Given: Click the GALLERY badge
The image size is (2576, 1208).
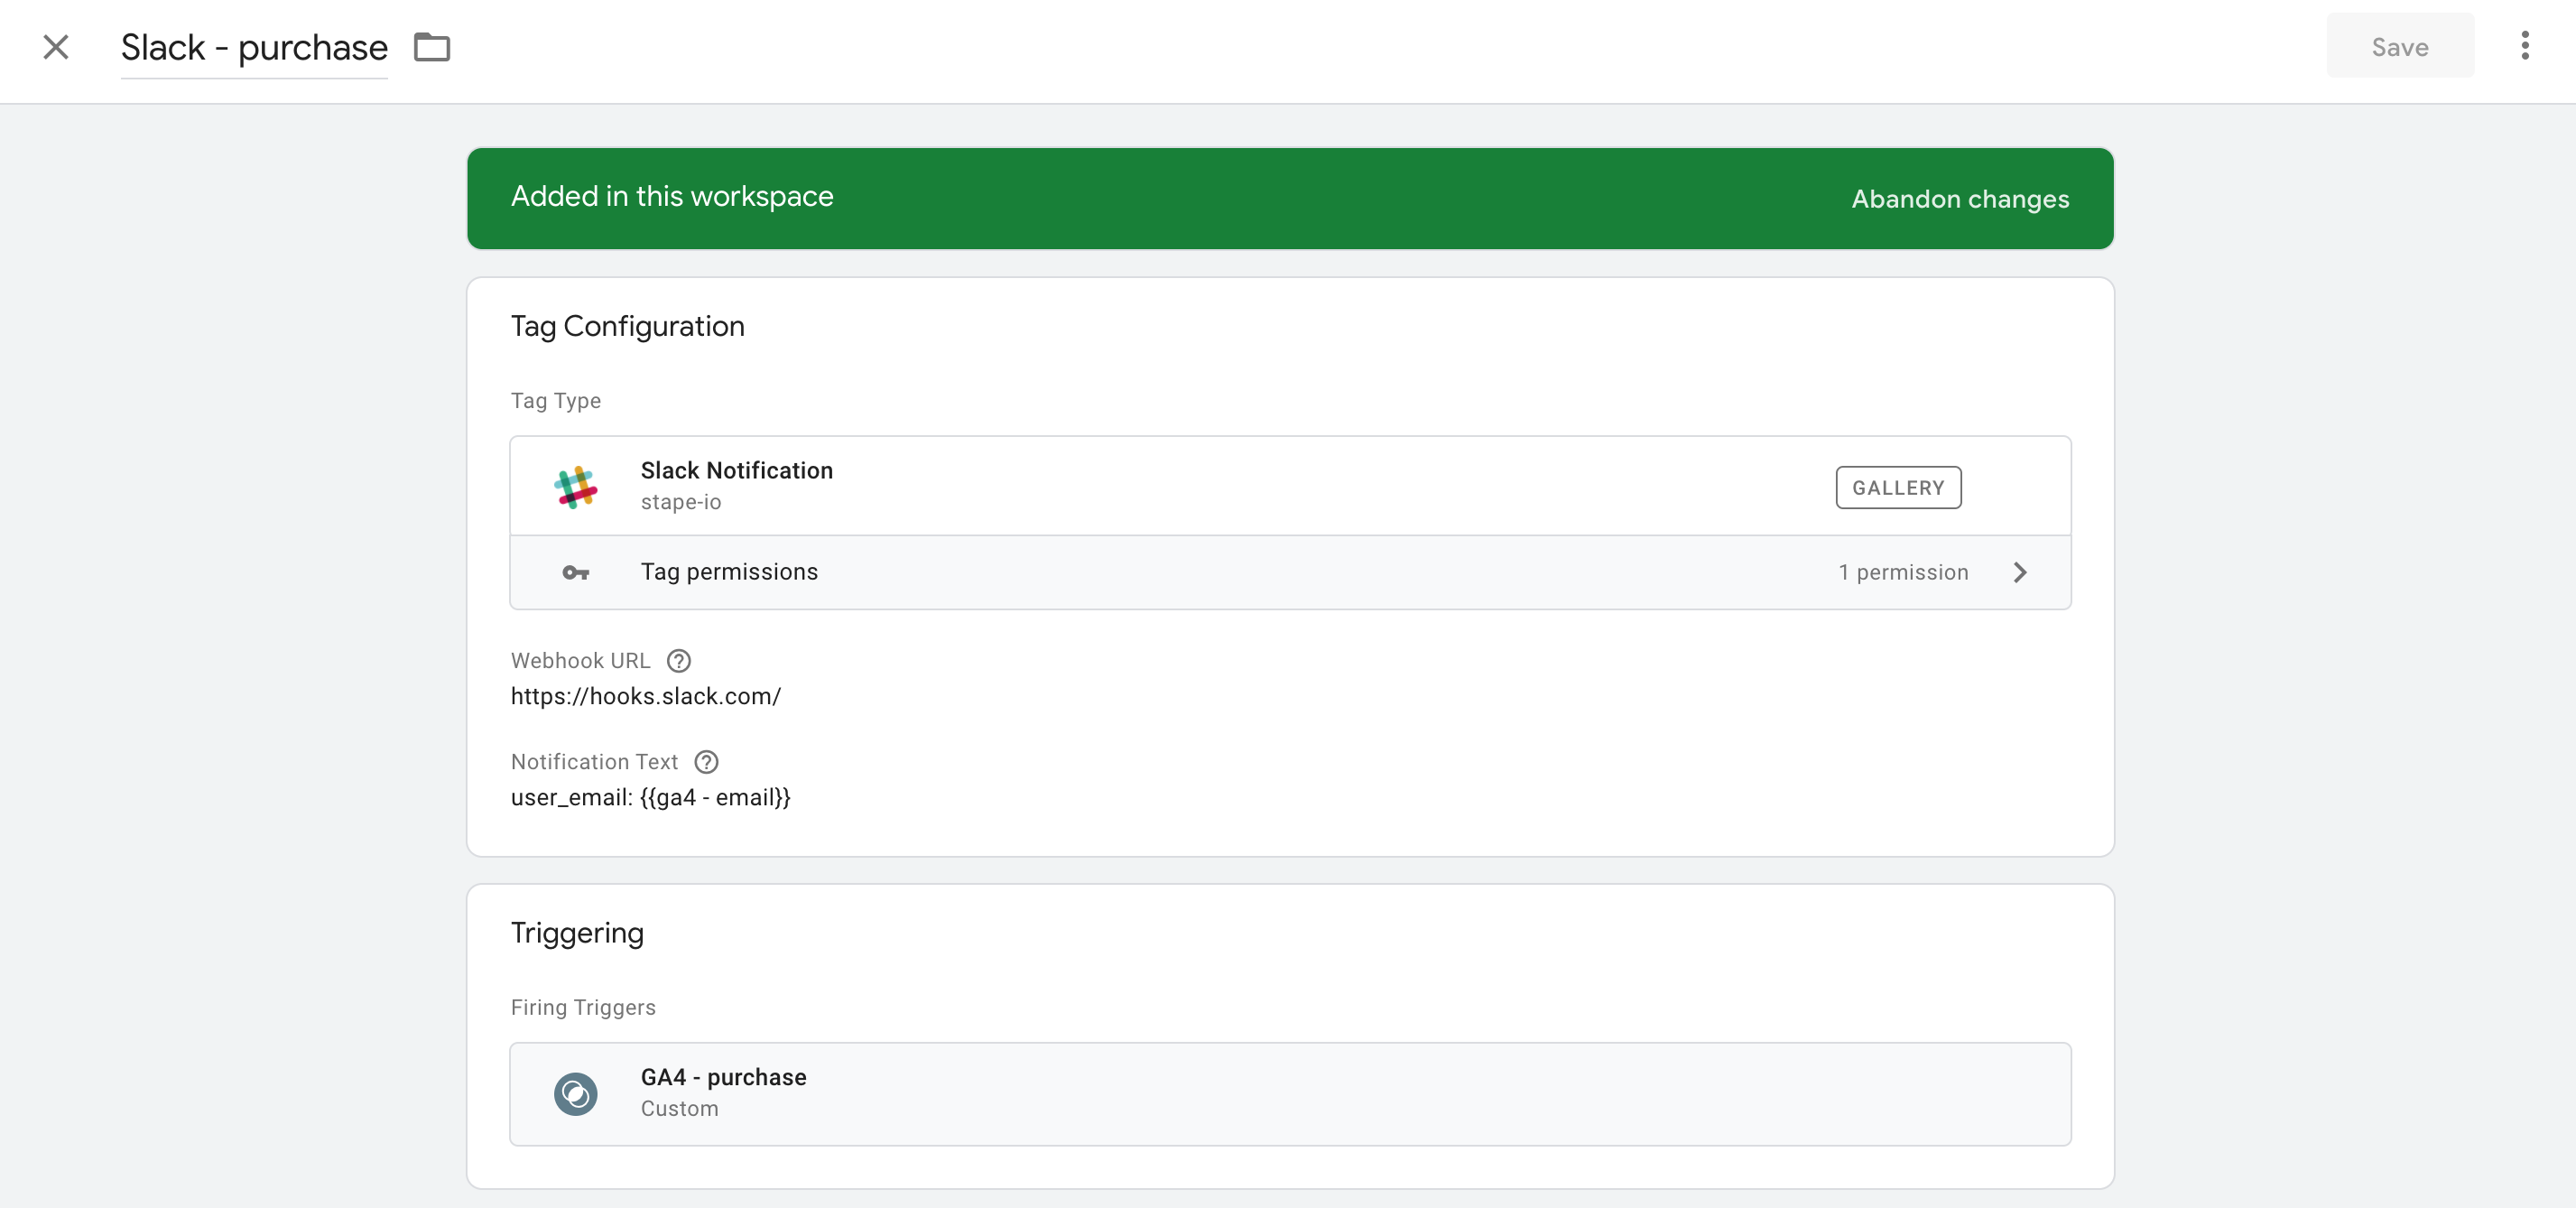Looking at the screenshot, I should click(x=1898, y=487).
